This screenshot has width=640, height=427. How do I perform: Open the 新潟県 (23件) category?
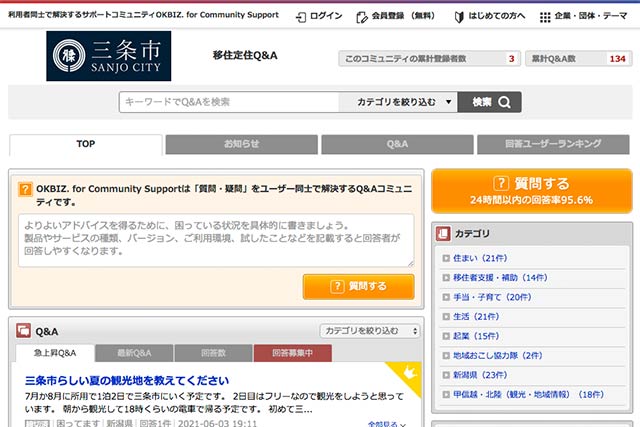480,375
